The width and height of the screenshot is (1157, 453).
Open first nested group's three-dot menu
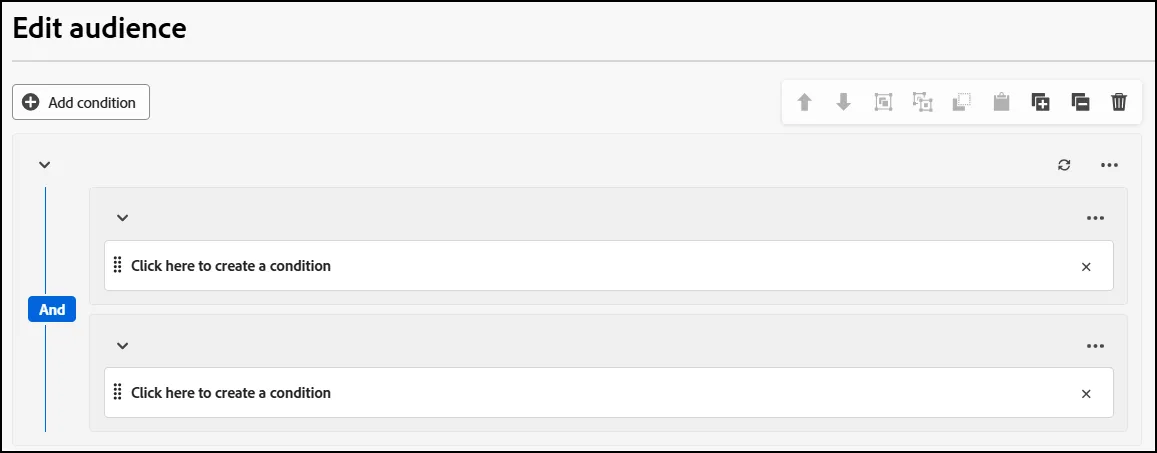click(1096, 218)
